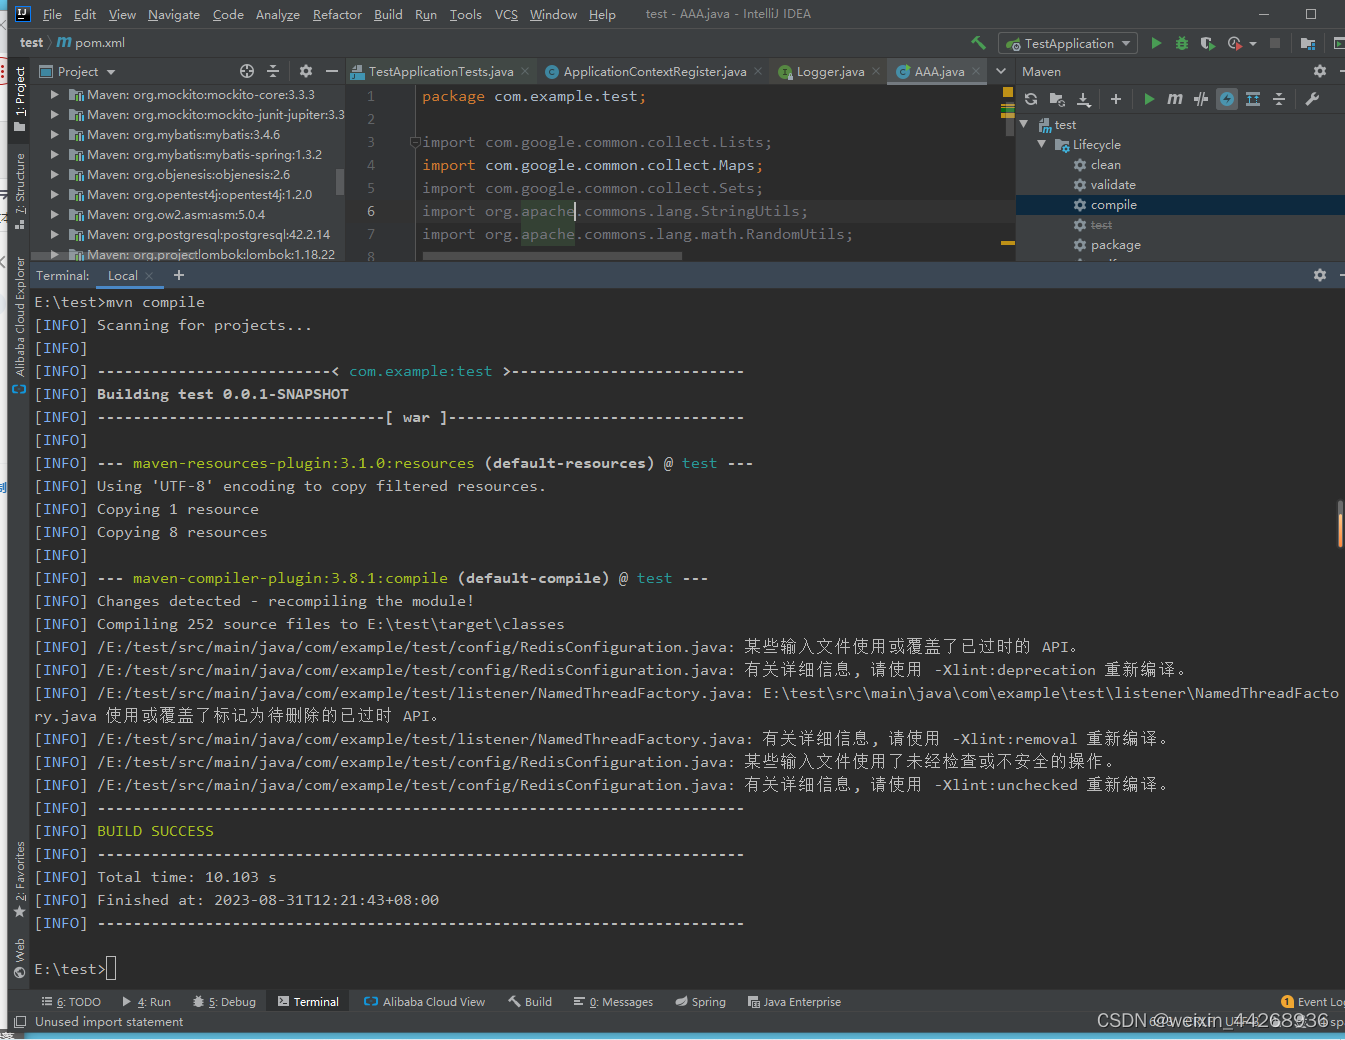Screen dimensions: 1345x1040
Task: Collapse the Lifecycle node in Maven
Action: 1042,145
